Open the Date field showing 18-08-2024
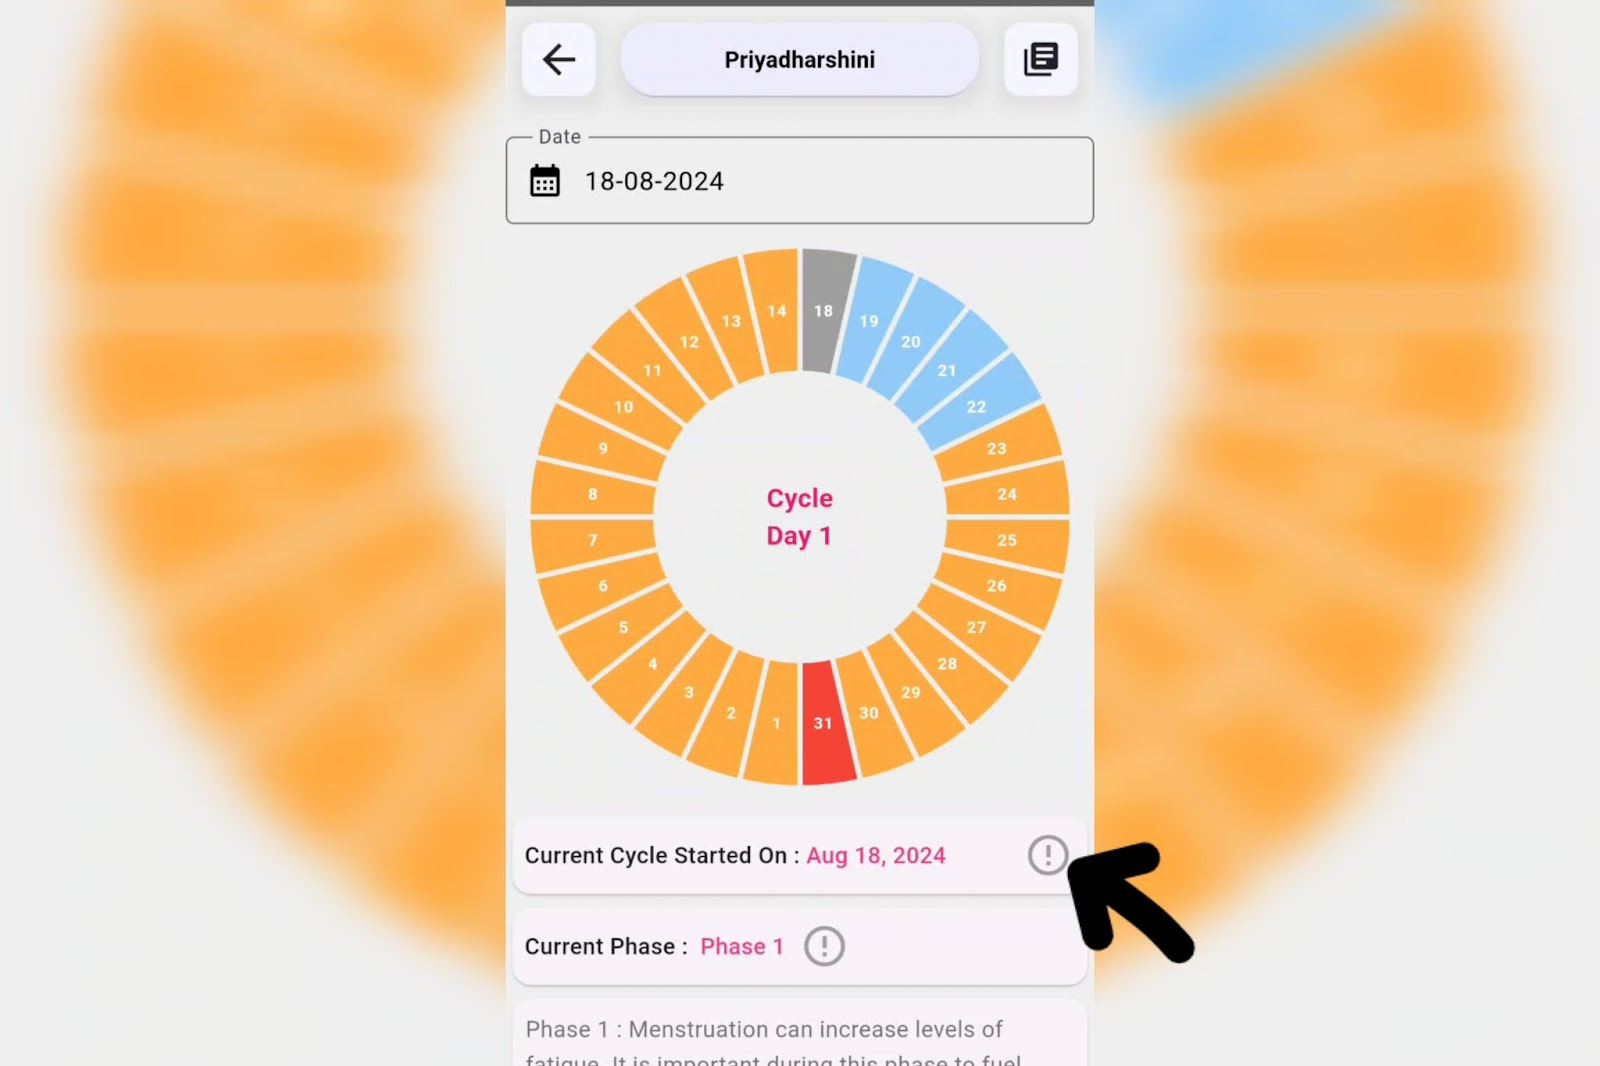 (800, 181)
